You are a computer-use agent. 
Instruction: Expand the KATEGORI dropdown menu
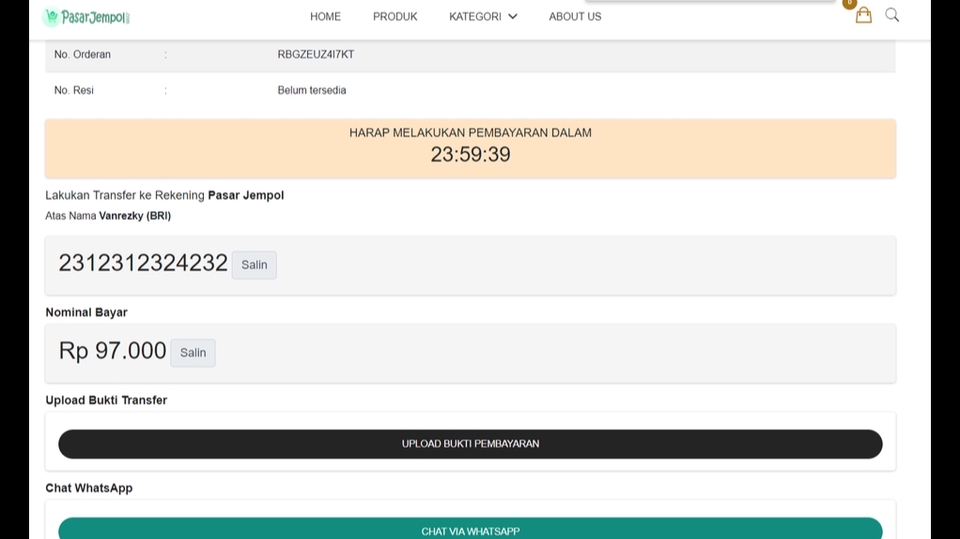point(483,17)
